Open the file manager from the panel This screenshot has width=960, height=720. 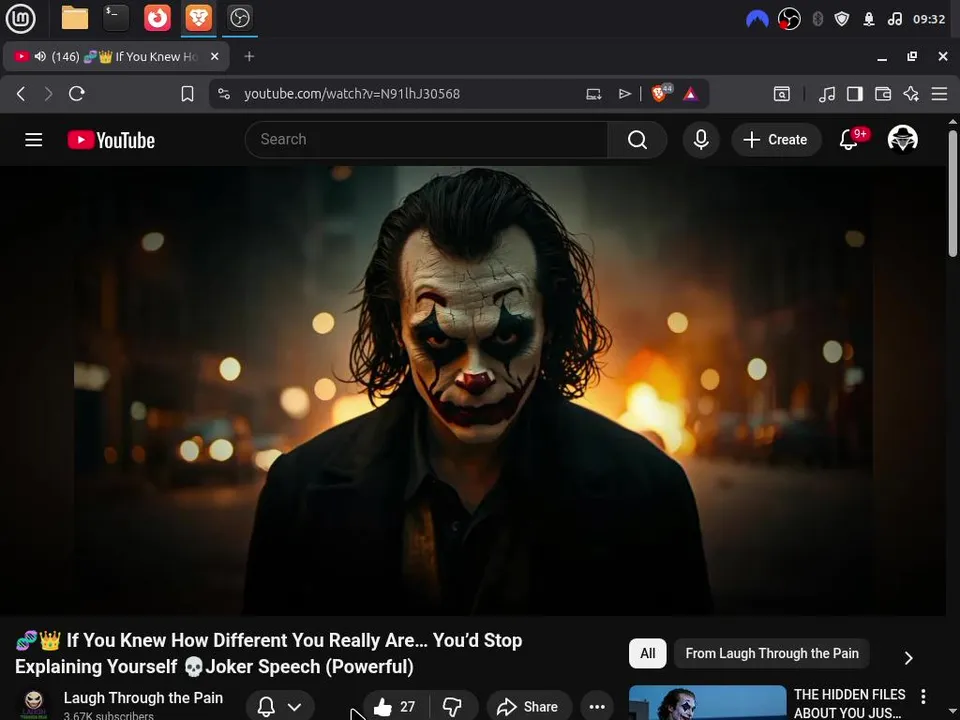click(75, 18)
